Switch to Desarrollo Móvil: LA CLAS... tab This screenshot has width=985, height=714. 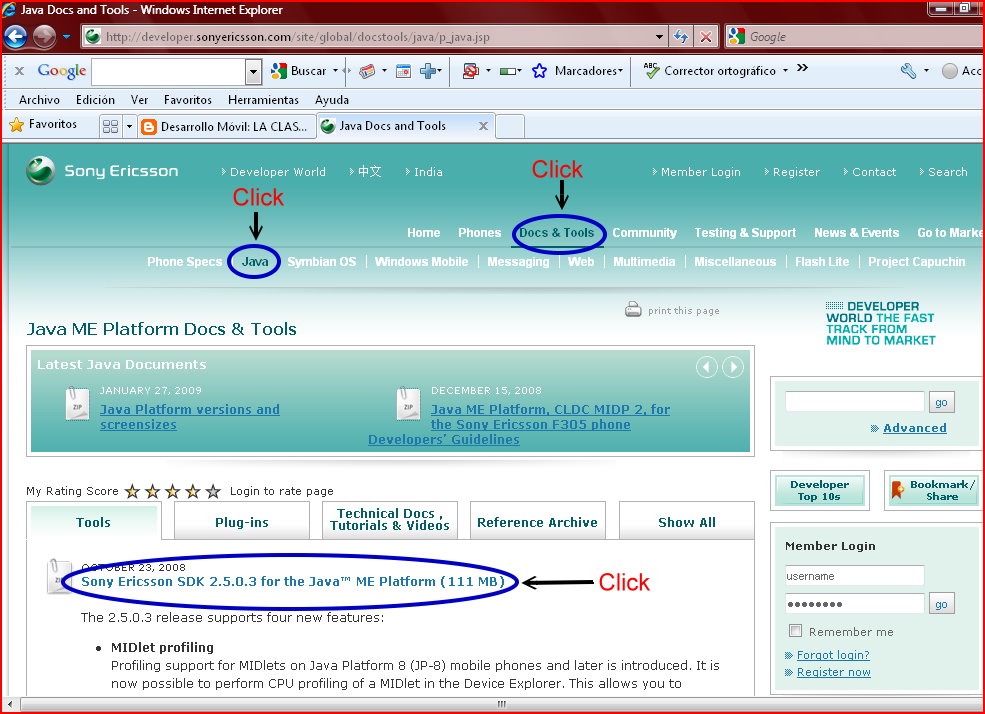pyautogui.click(x=225, y=126)
